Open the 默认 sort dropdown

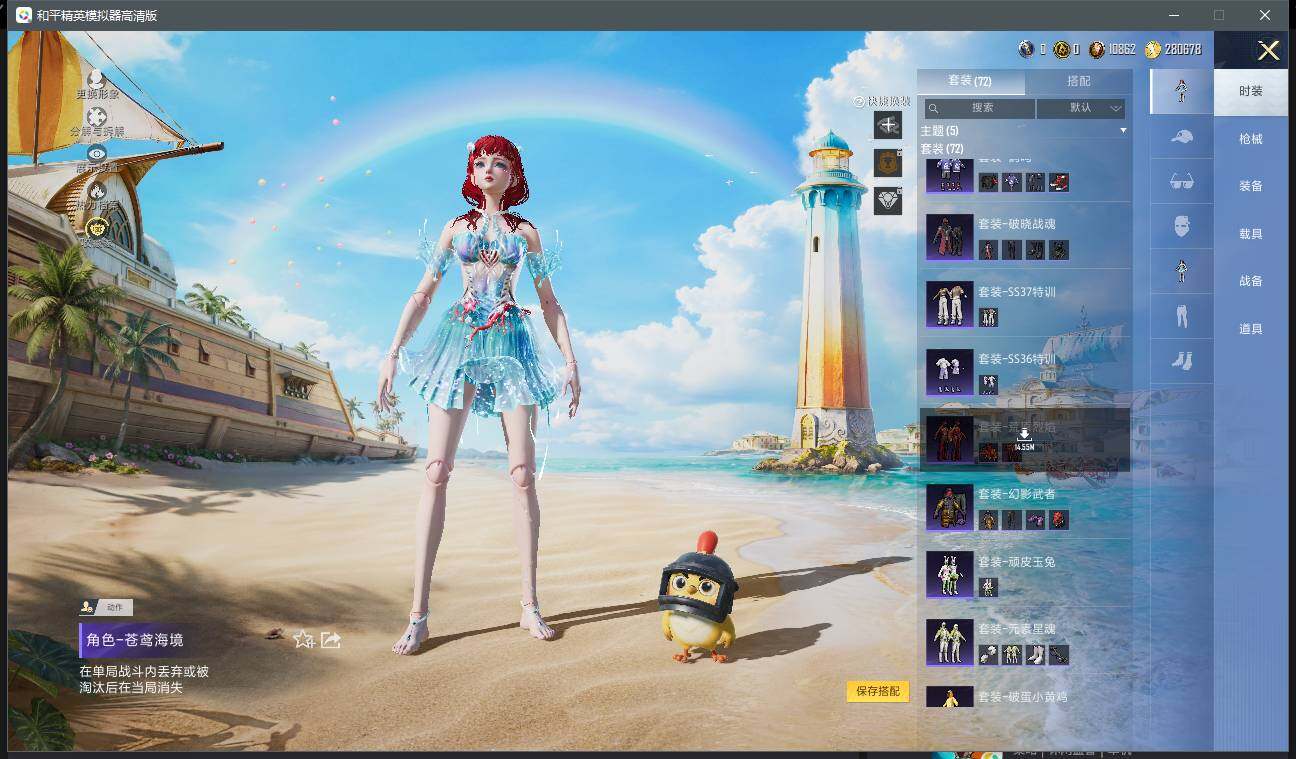click(1082, 108)
